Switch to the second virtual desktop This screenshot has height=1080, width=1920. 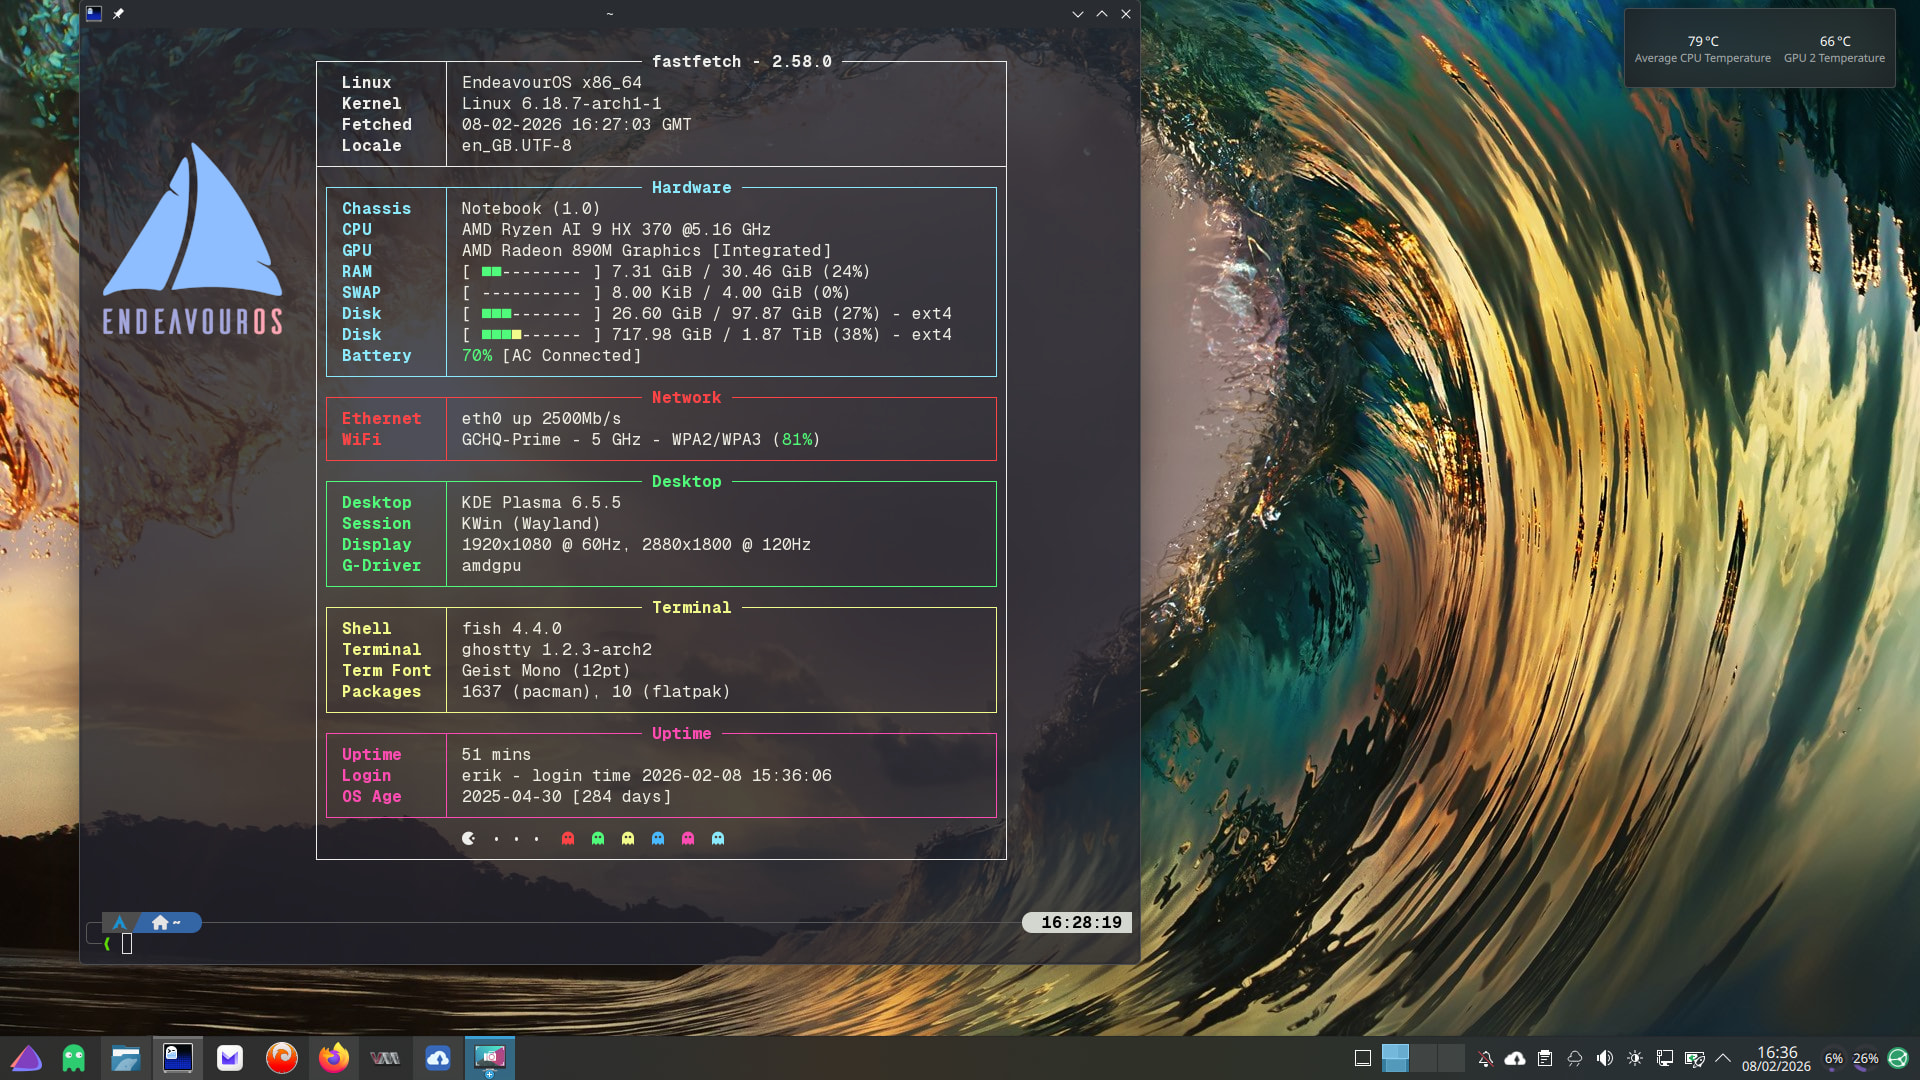click(x=1423, y=1058)
